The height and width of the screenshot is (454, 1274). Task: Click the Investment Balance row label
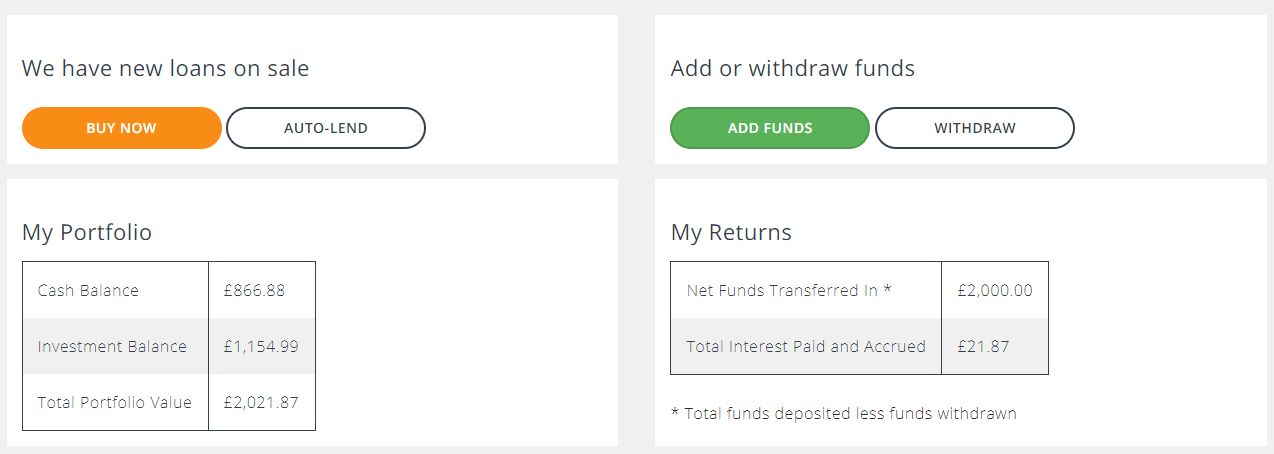pos(112,347)
